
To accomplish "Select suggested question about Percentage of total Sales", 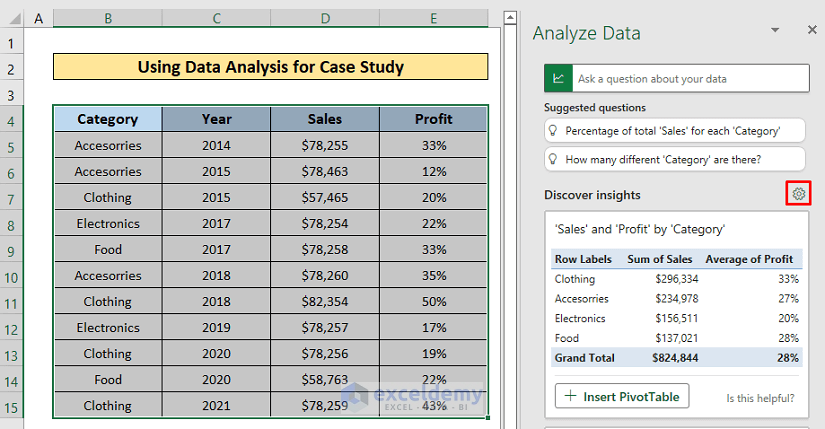I will click(x=672, y=131).
